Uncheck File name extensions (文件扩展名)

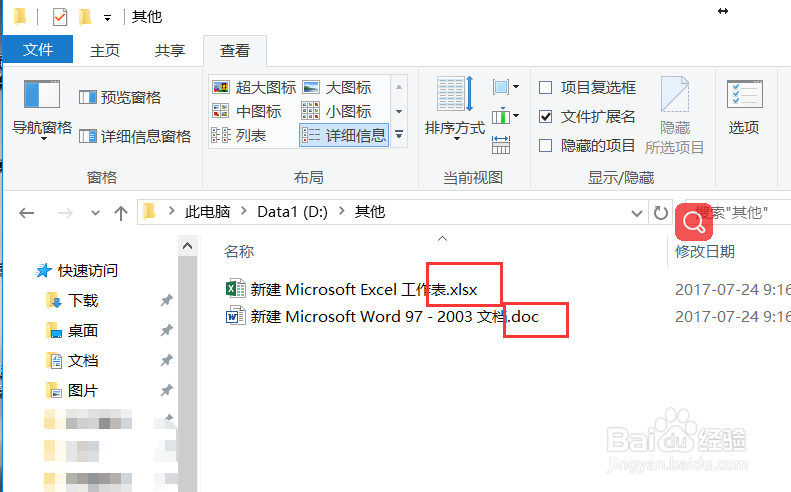point(587,117)
